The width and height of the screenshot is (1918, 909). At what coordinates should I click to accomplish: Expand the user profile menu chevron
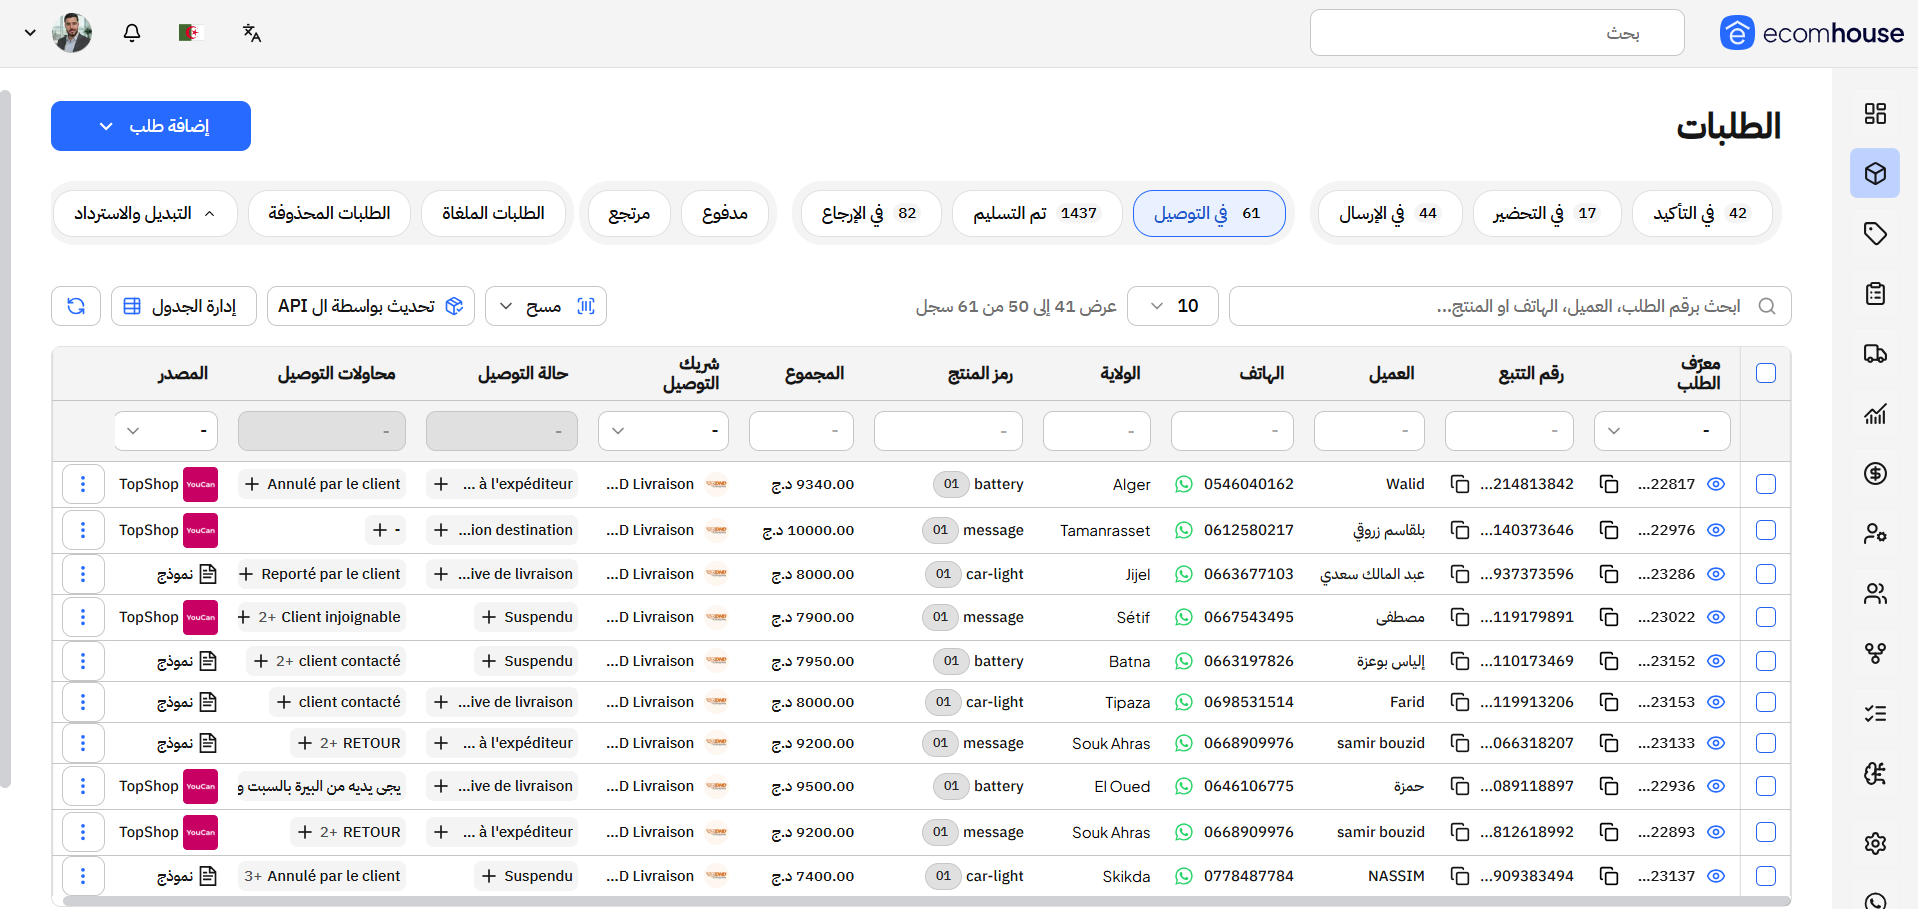coord(30,33)
